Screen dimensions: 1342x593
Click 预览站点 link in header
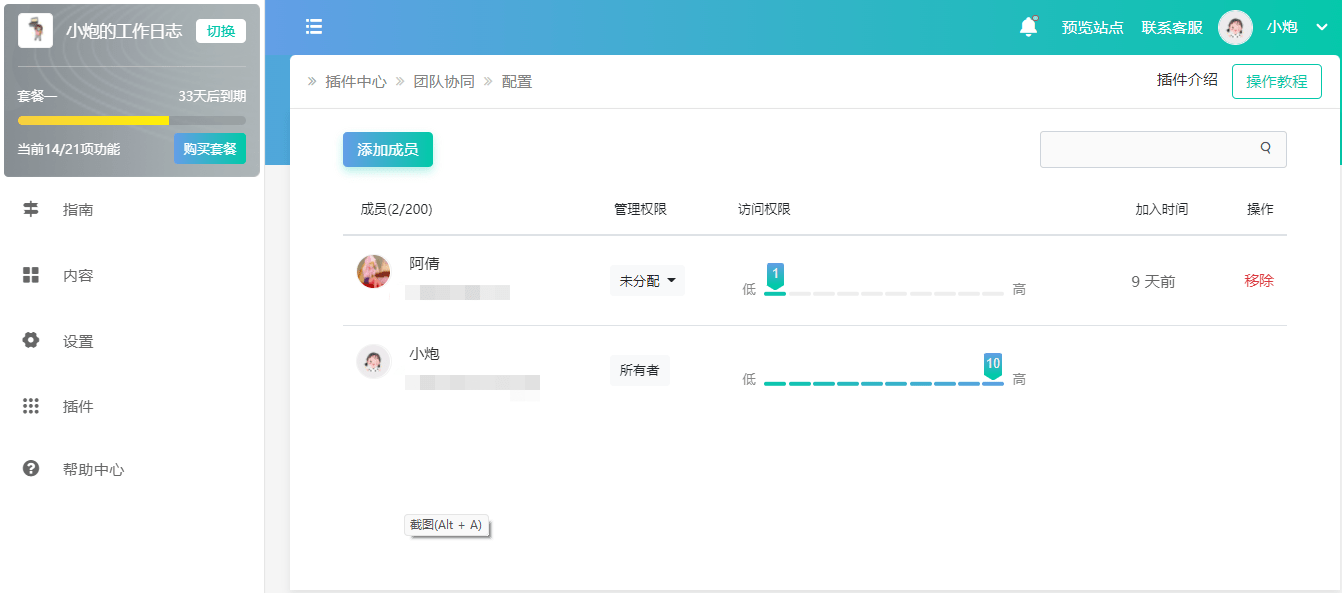[x=1092, y=28]
